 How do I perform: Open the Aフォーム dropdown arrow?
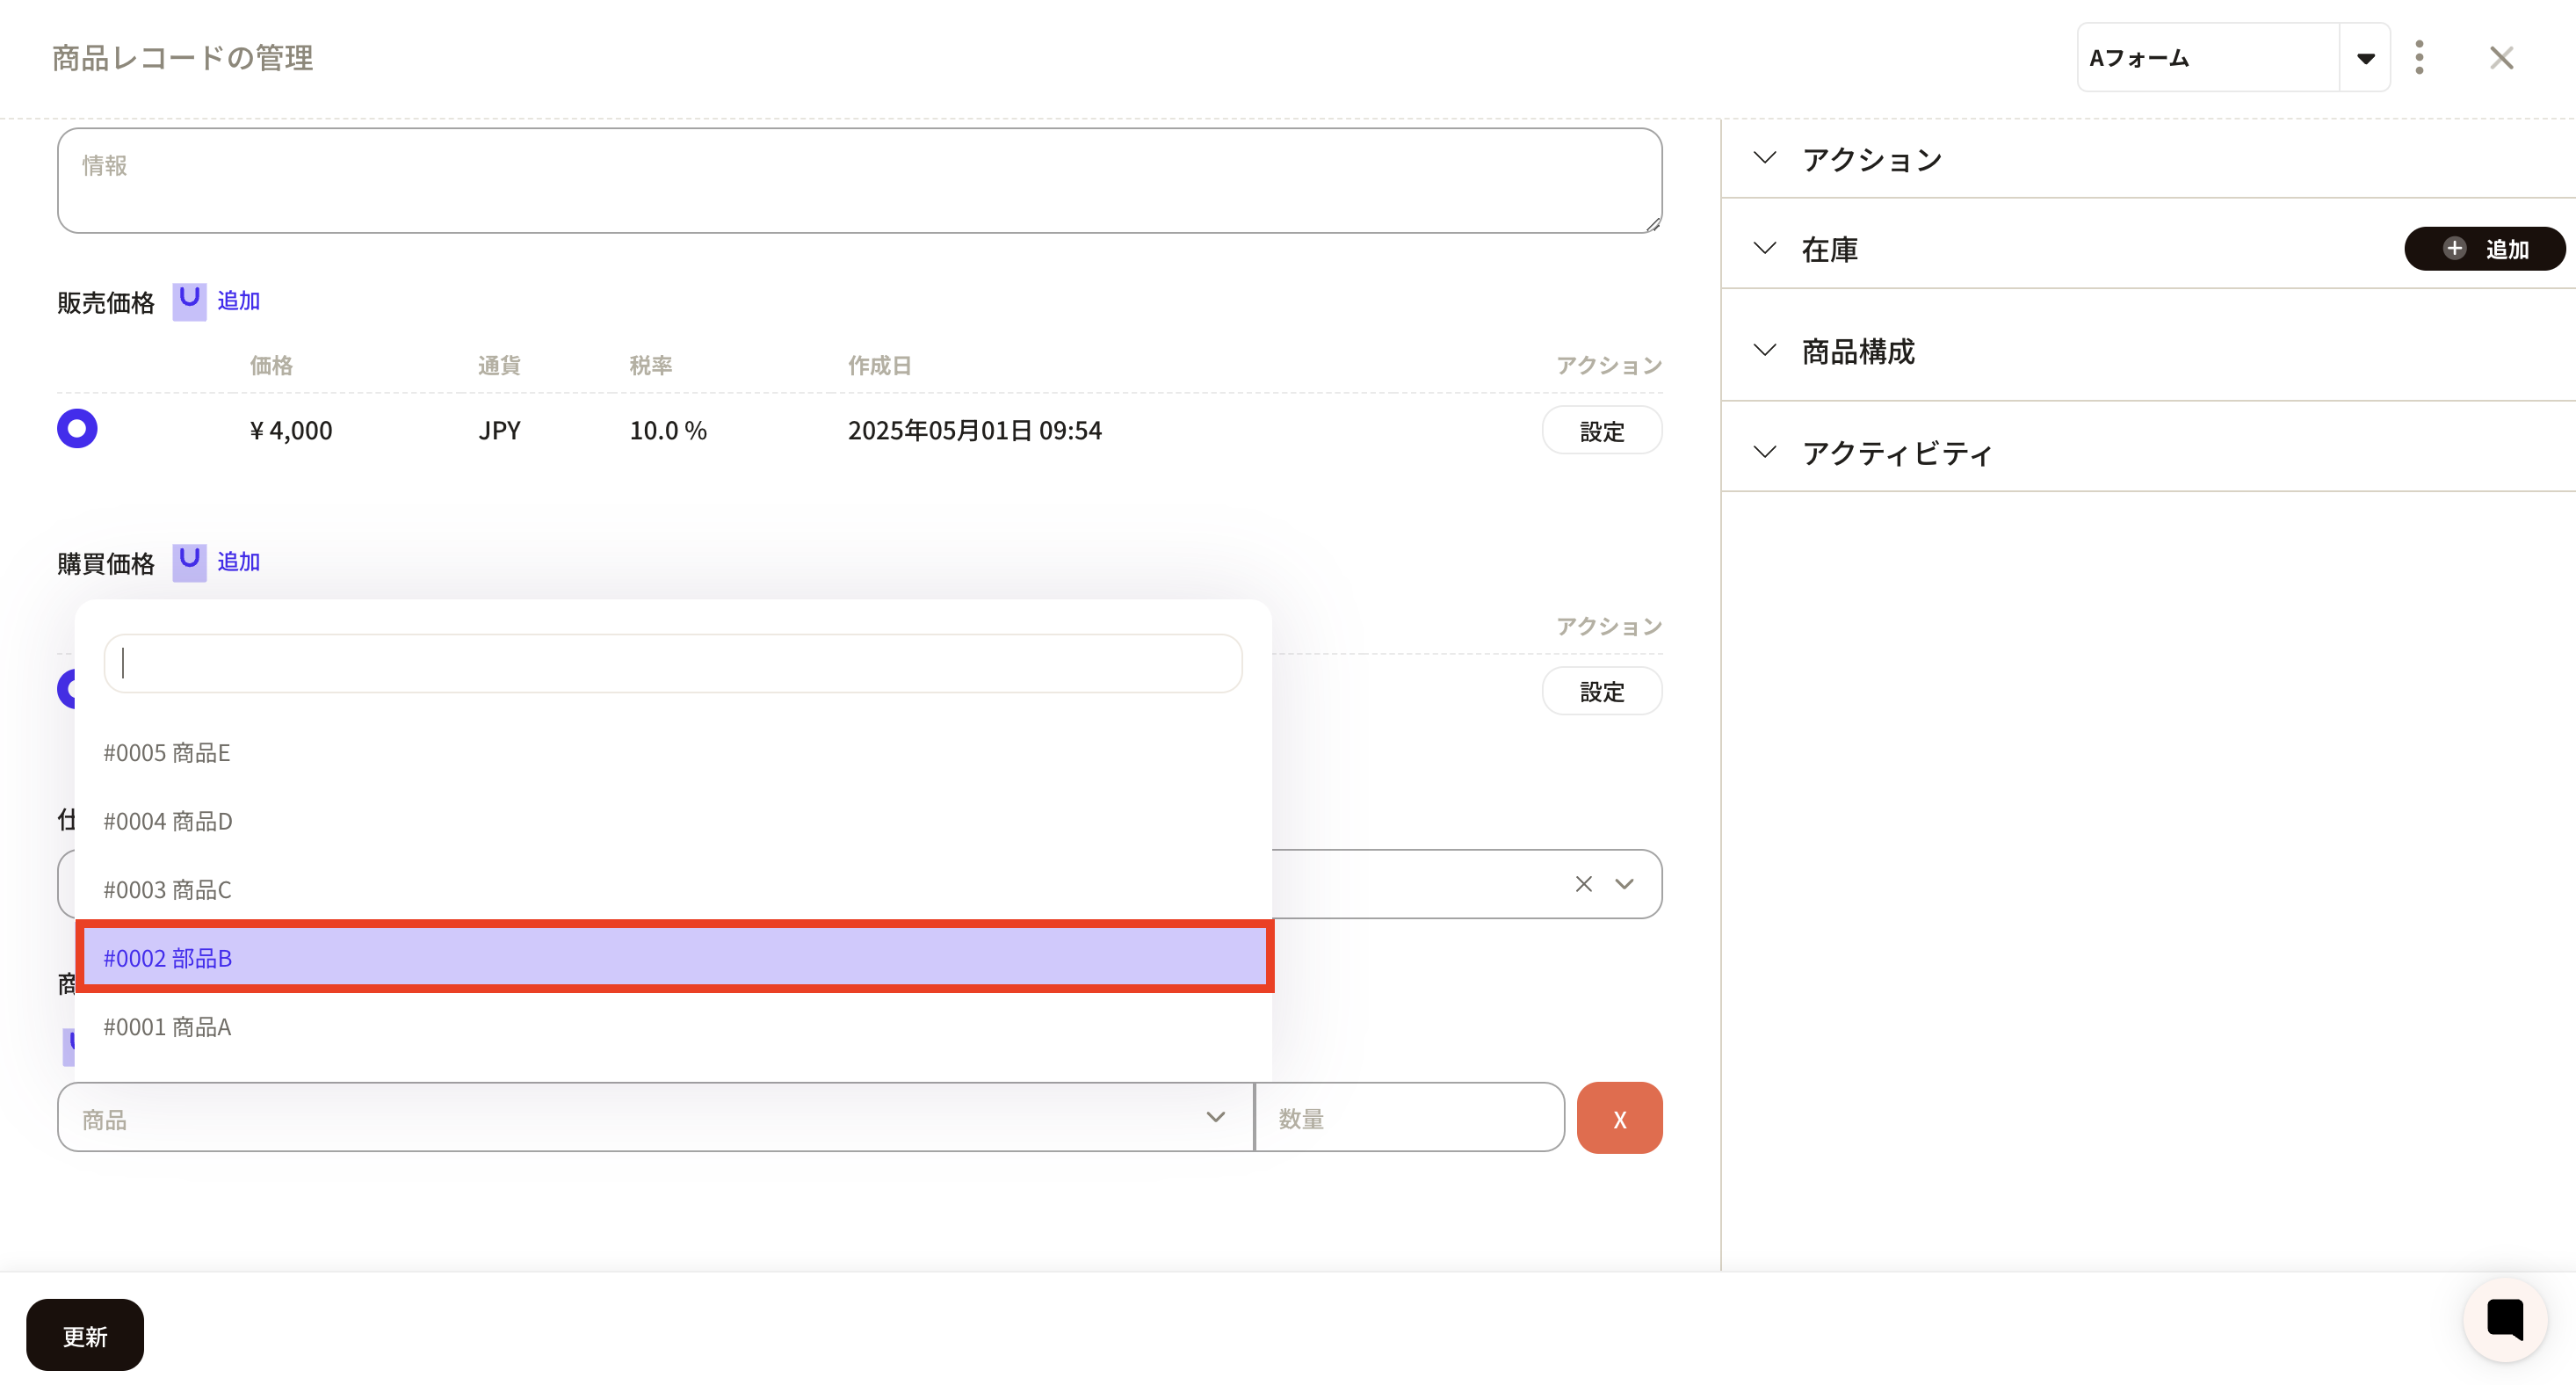pos(2365,58)
